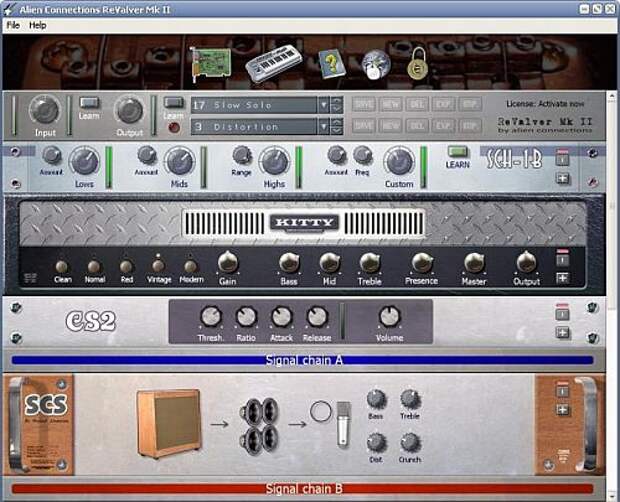Click the Slow Solo preset name field

tap(254, 105)
